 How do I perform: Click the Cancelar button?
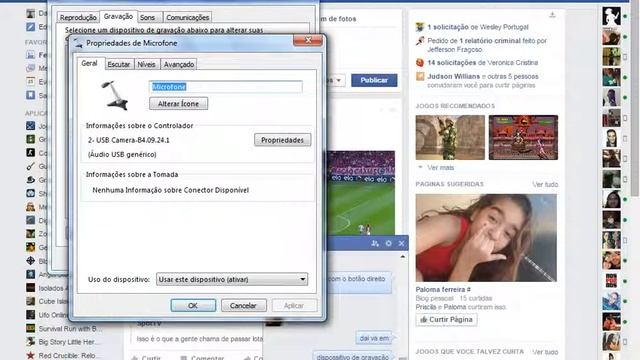pyautogui.click(x=243, y=305)
